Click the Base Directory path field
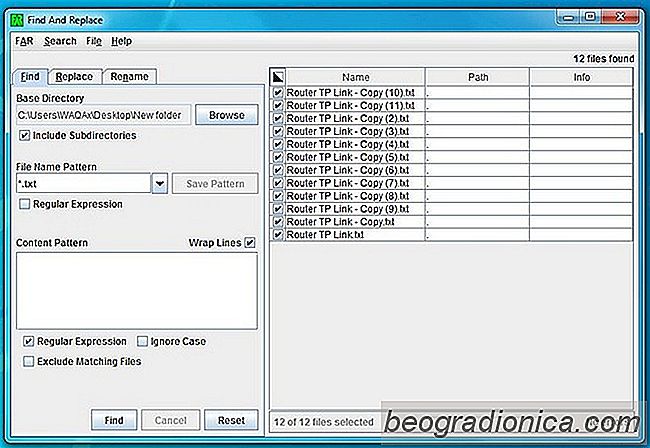Viewport: 650px width, 448px height. [104, 115]
